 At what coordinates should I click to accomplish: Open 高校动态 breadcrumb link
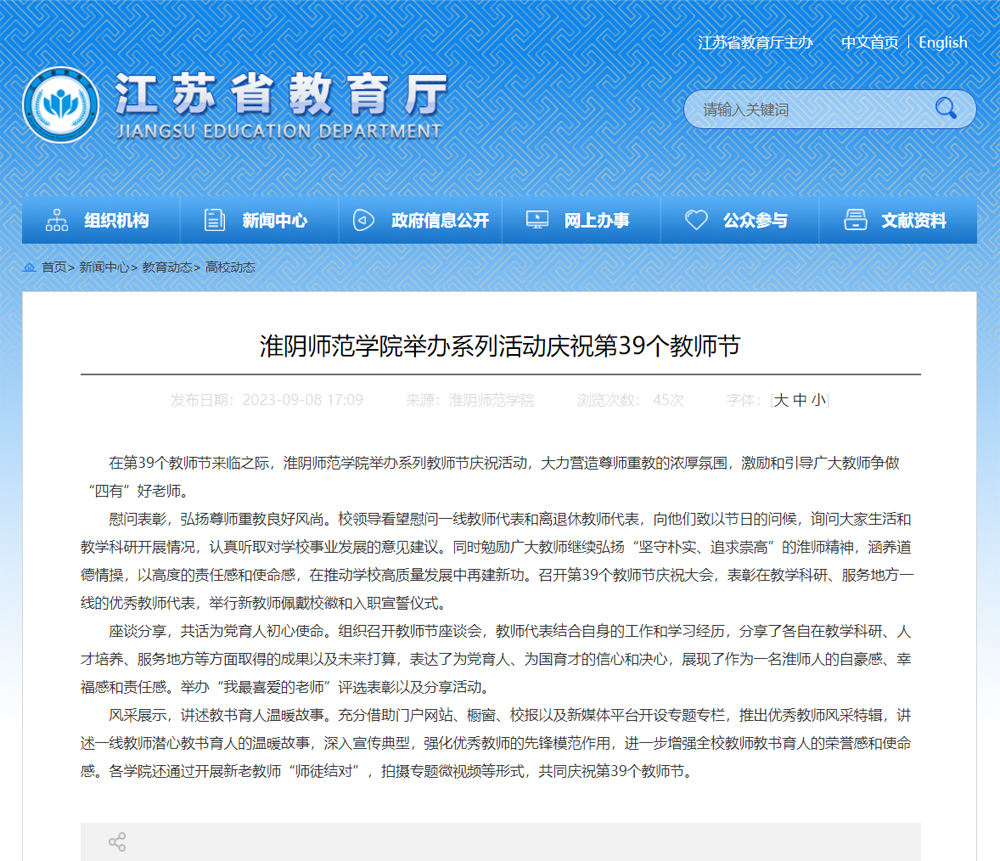pos(230,267)
